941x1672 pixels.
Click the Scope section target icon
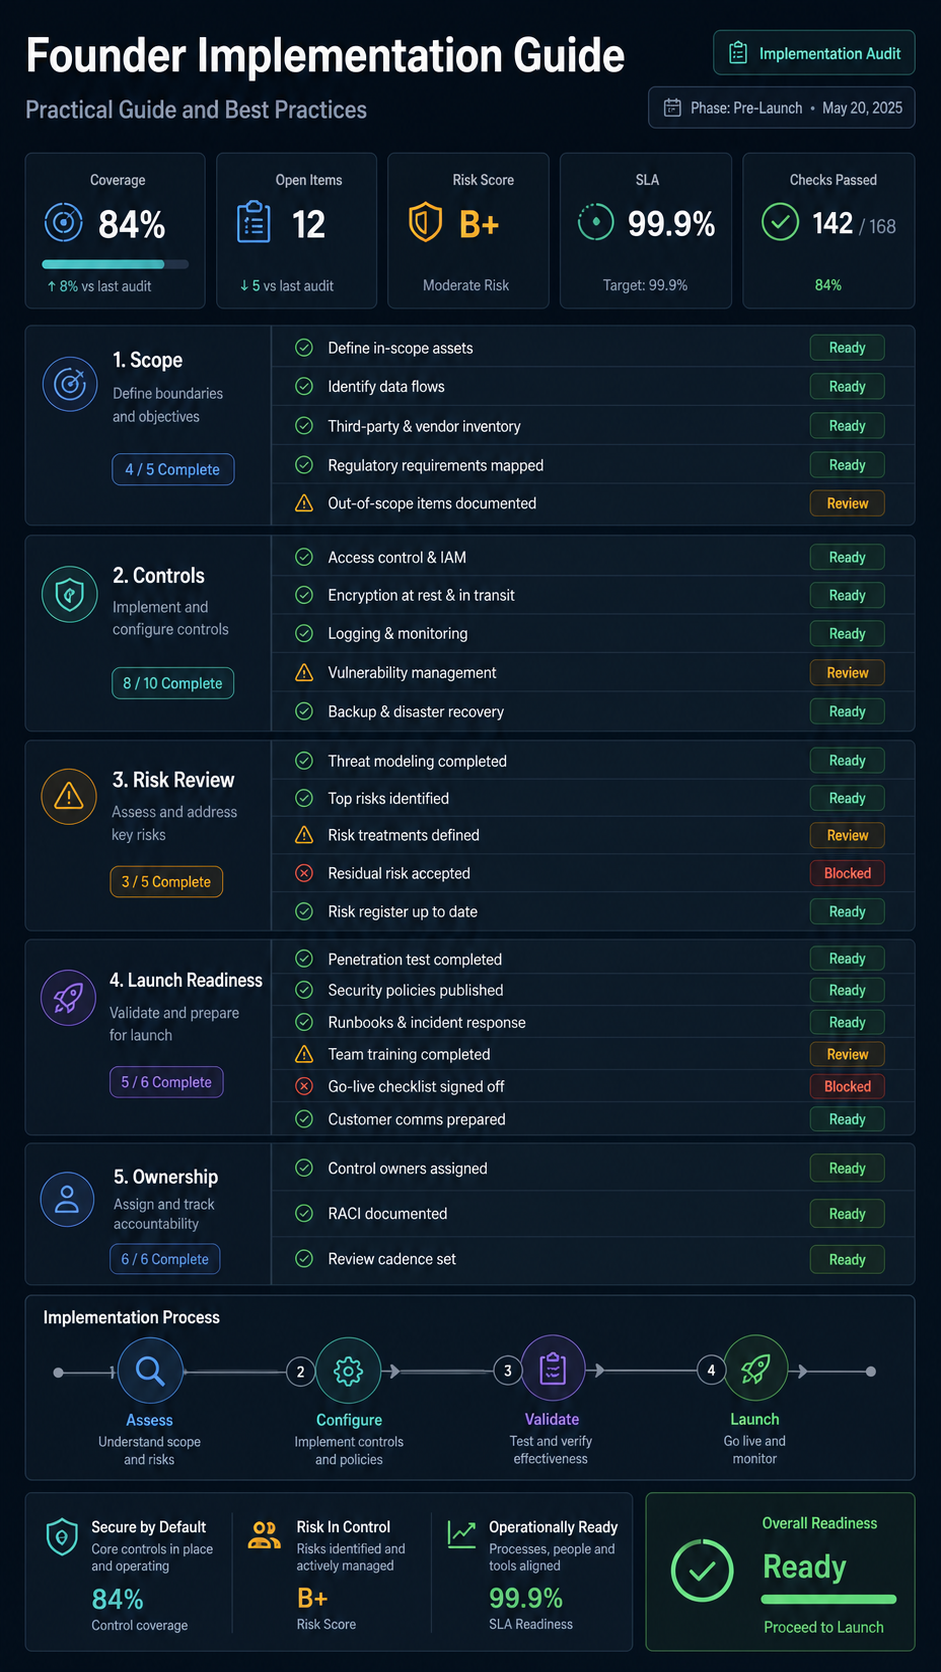pos(70,384)
